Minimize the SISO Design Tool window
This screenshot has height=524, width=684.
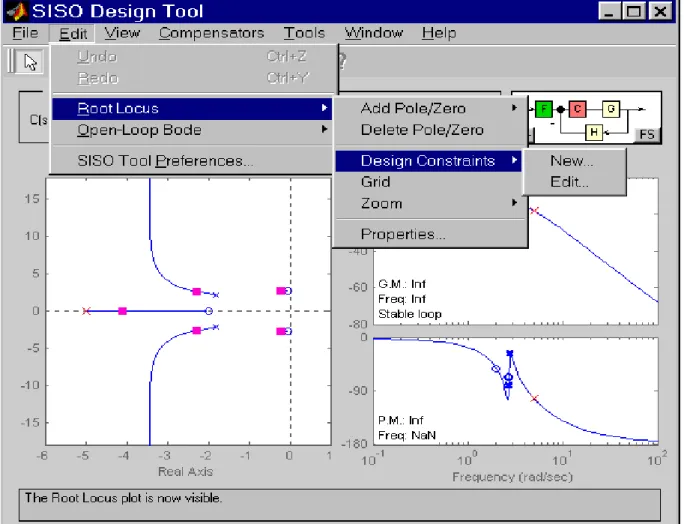609,11
